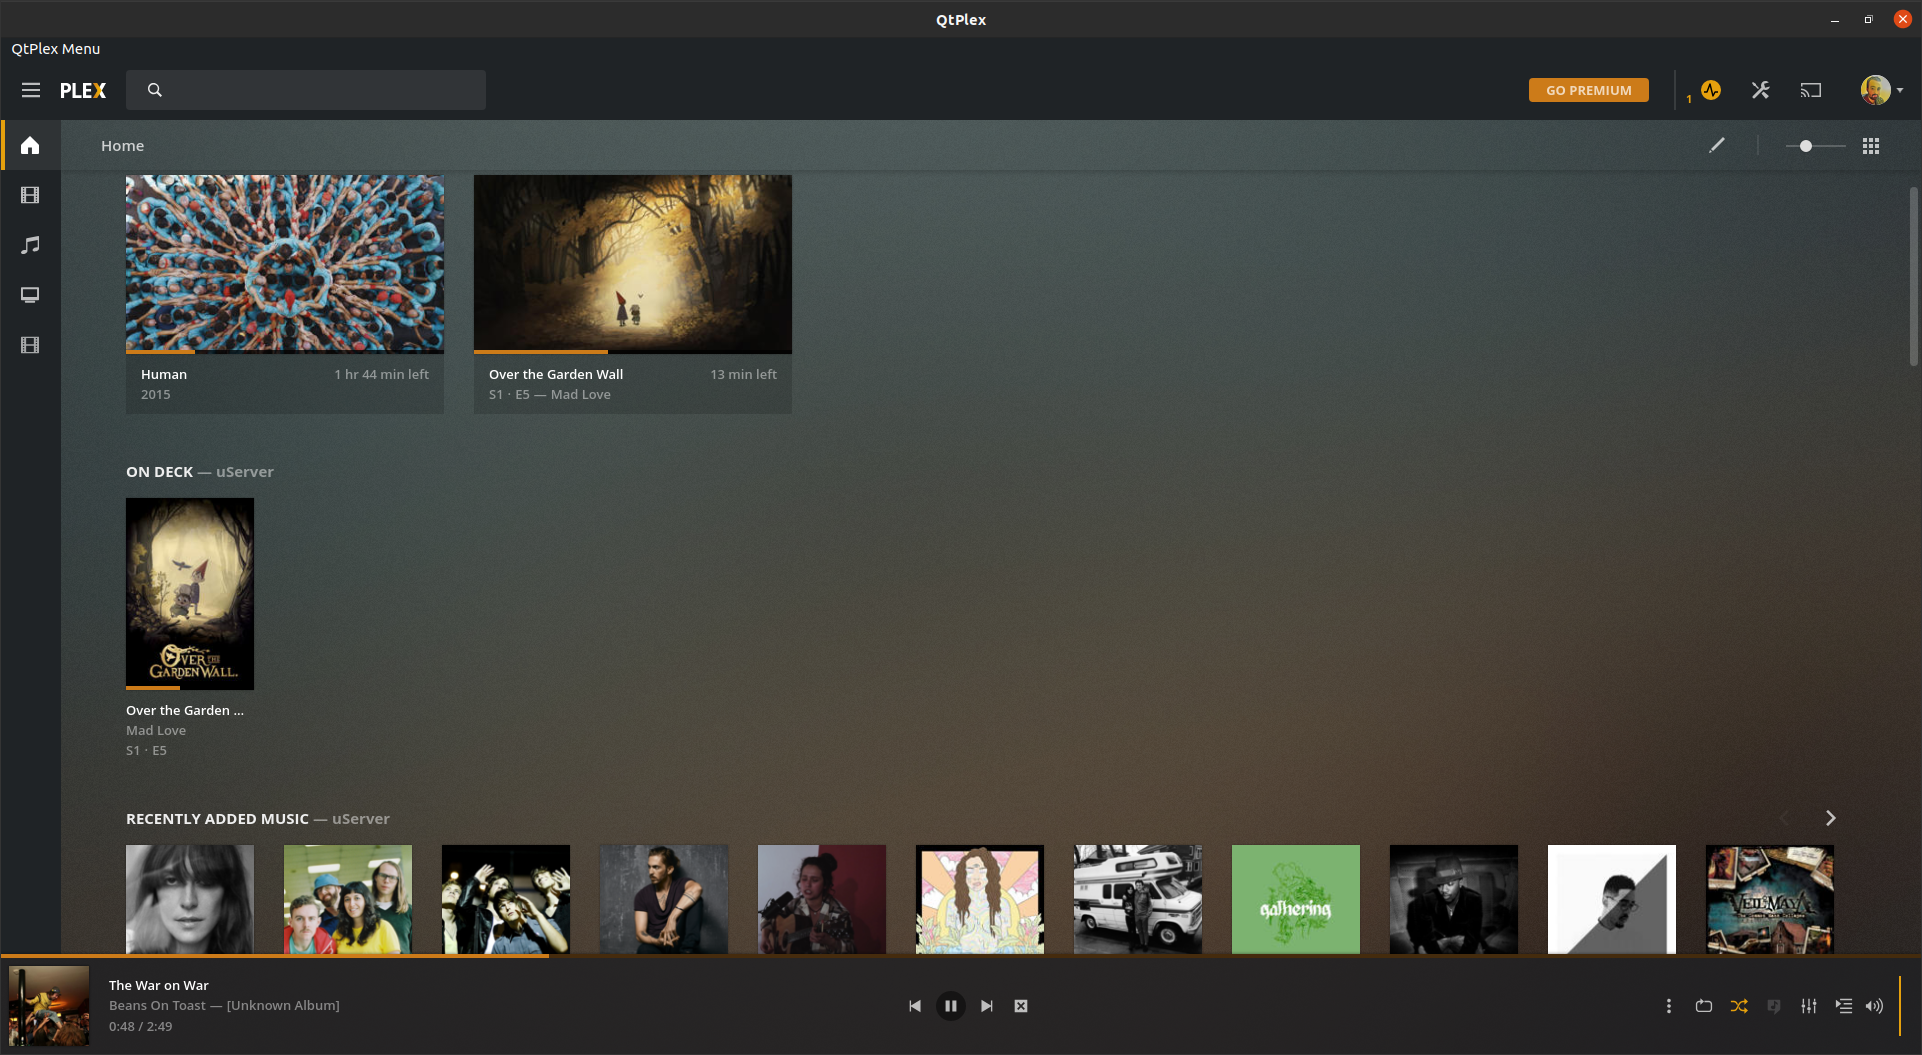Open the play queue icon
The height and width of the screenshot is (1055, 1922).
click(1844, 1006)
